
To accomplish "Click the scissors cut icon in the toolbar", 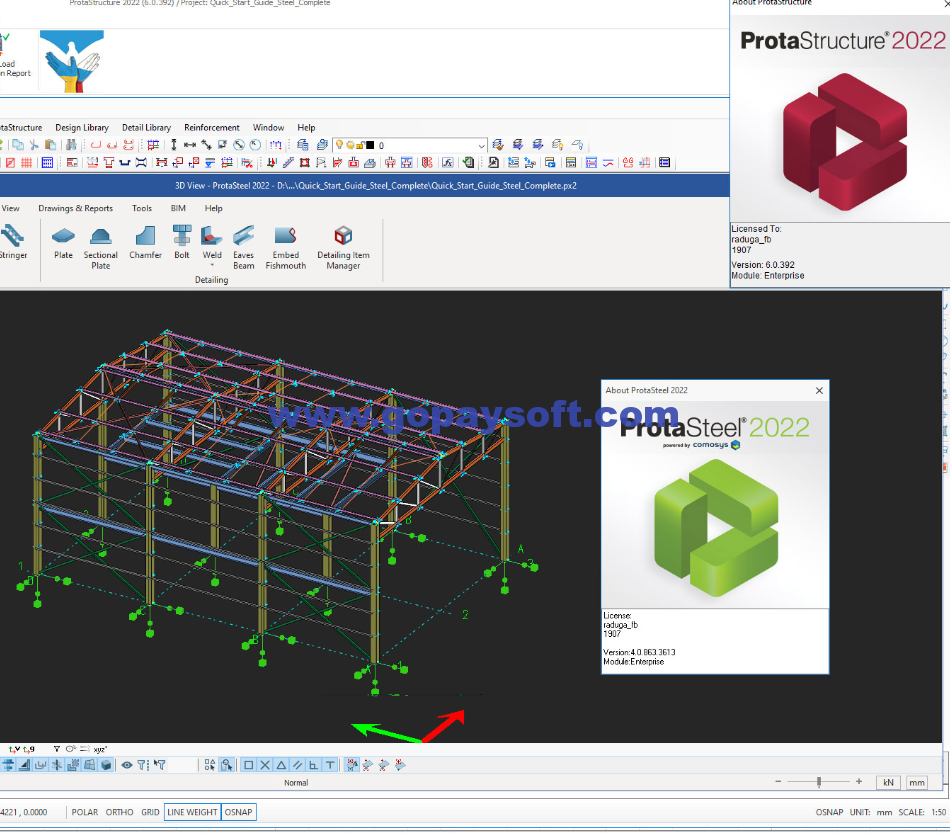I will (x=34, y=145).
